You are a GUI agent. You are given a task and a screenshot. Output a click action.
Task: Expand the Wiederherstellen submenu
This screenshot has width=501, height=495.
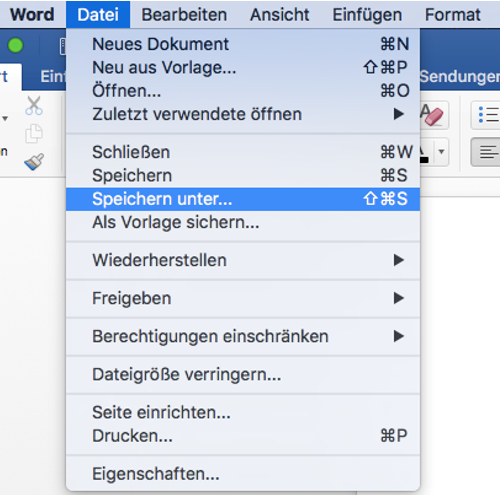pyautogui.click(x=243, y=260)
